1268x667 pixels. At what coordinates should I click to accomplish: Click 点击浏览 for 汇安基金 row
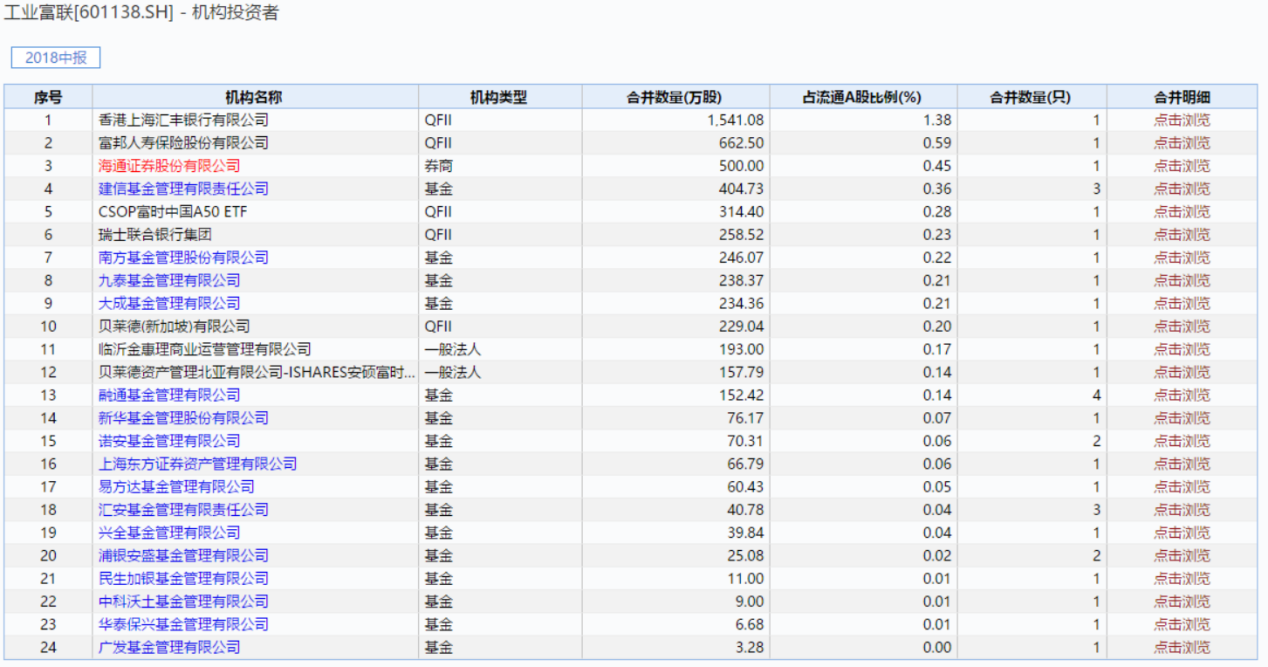point(1182,510)
